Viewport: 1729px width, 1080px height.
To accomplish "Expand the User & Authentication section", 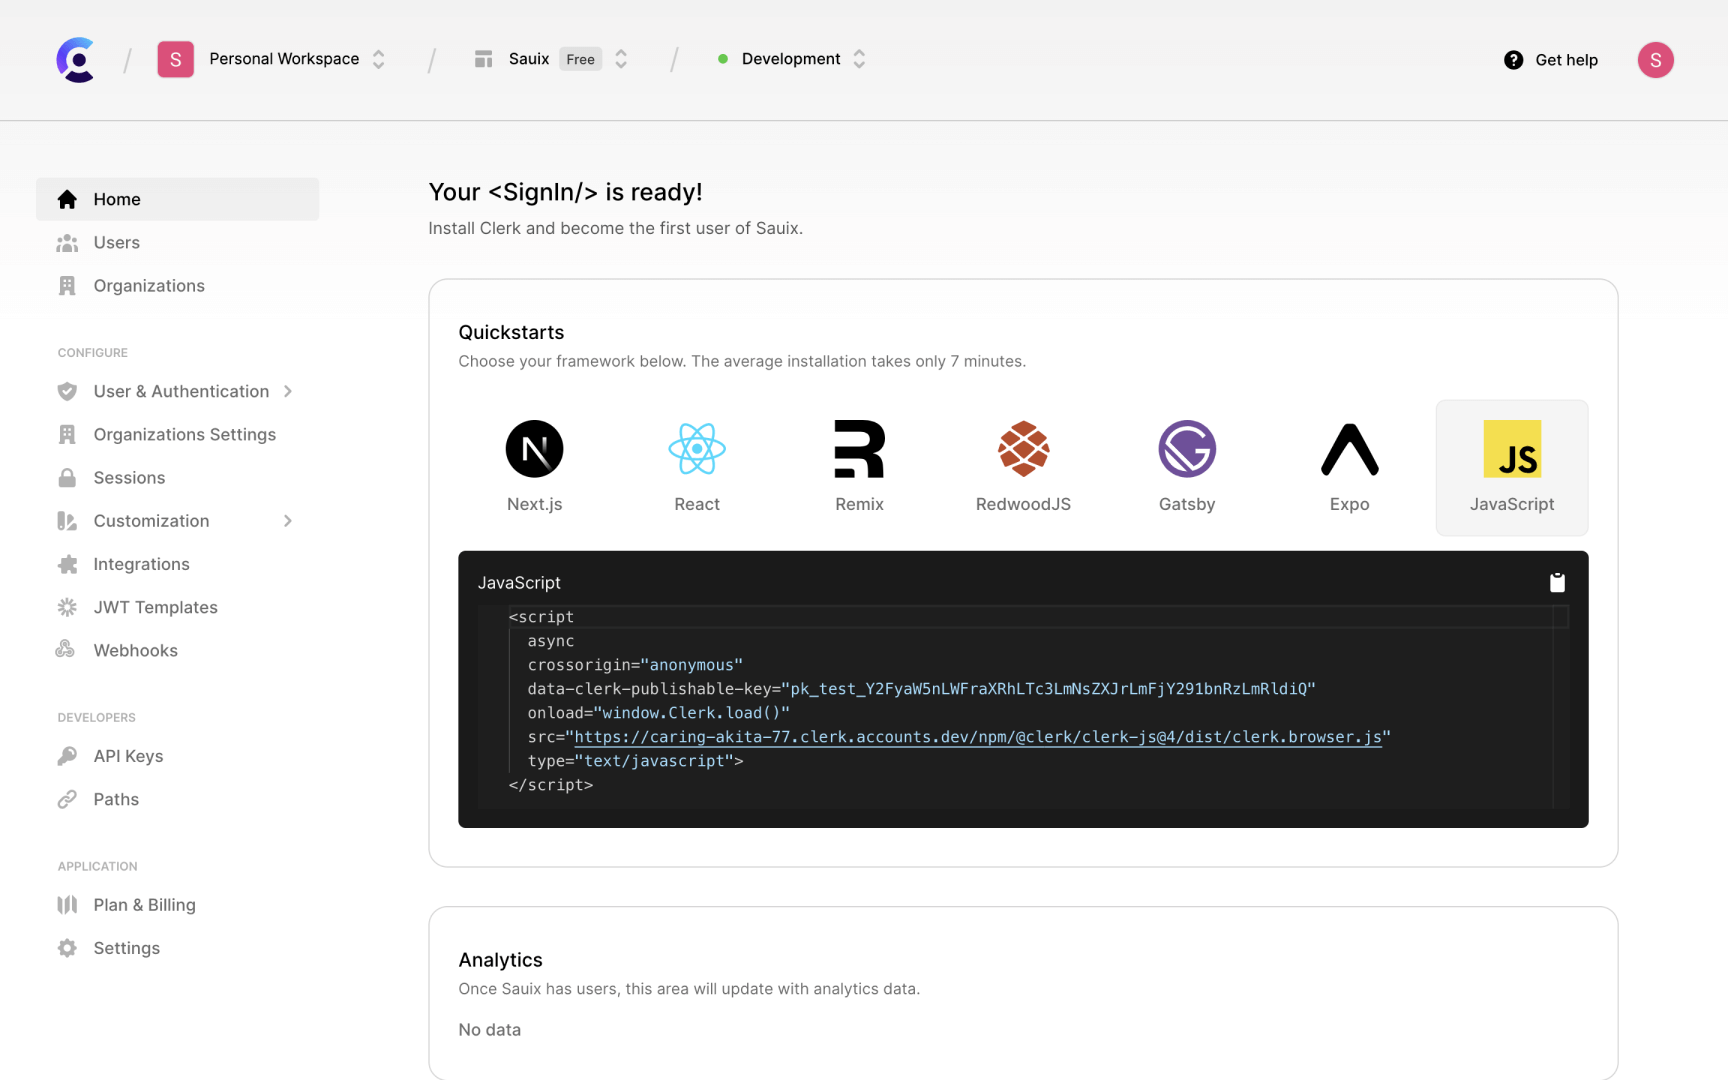I will [x=181, y=391].
